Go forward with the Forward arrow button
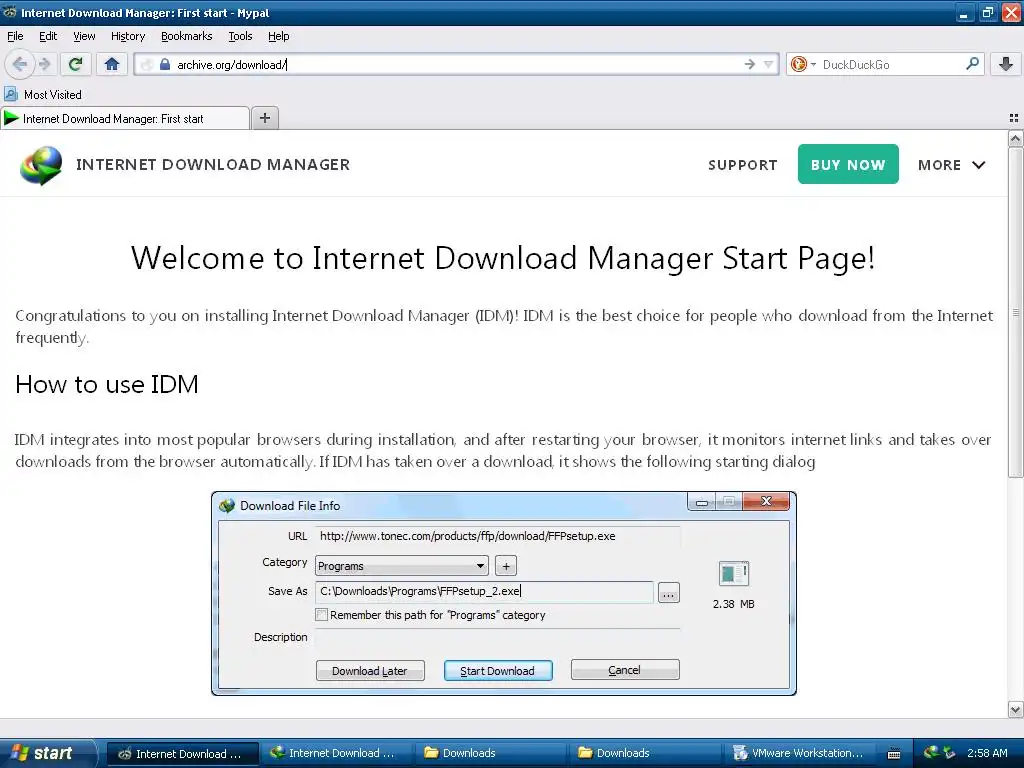1024x768 pixels. [44, 64]
